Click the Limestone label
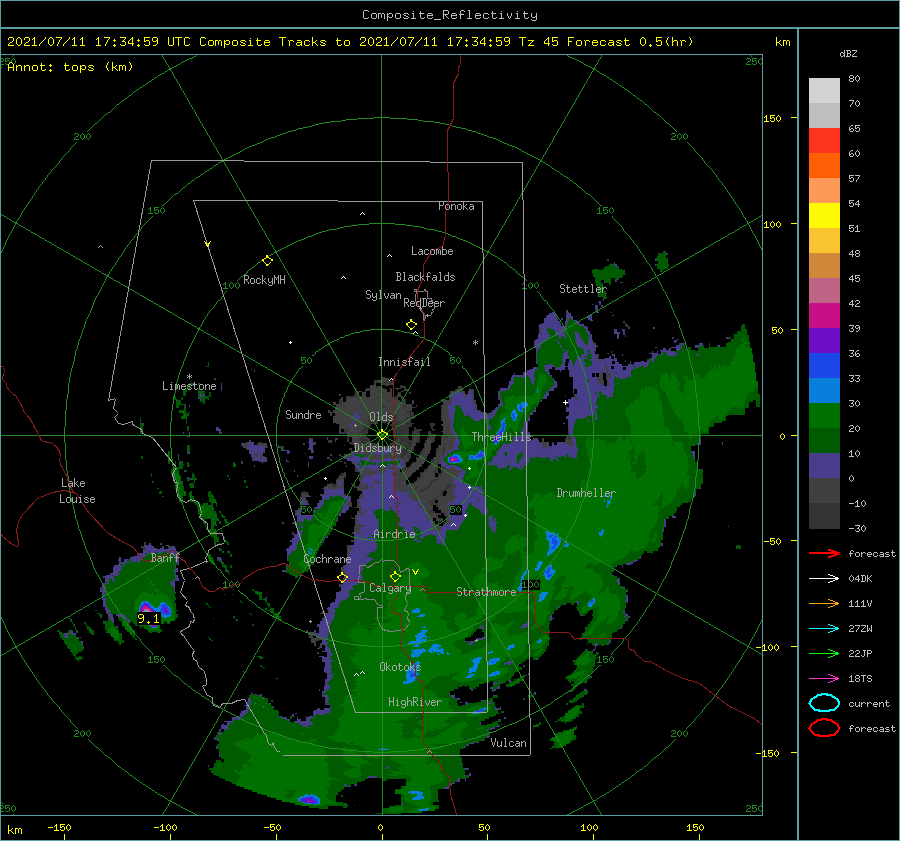Viewport: 900px width, 841px height. point(189,386)
